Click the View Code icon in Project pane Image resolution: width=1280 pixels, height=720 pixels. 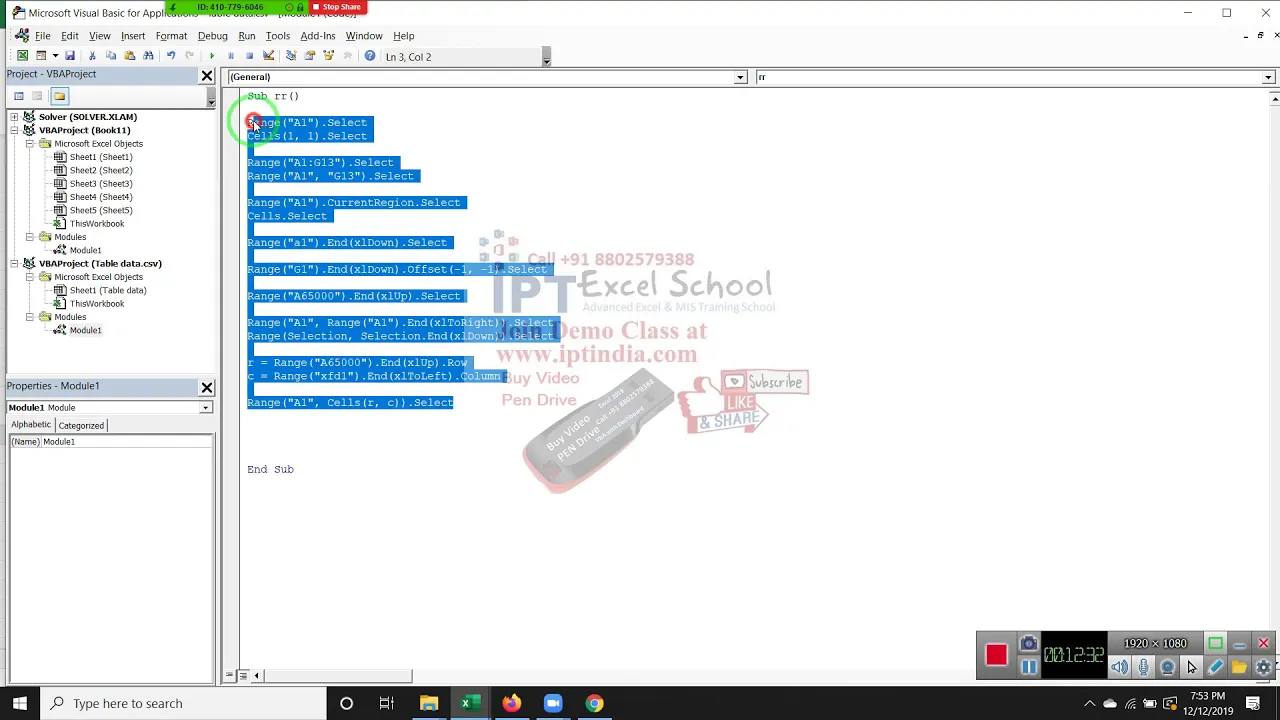(x=18, y=96)
